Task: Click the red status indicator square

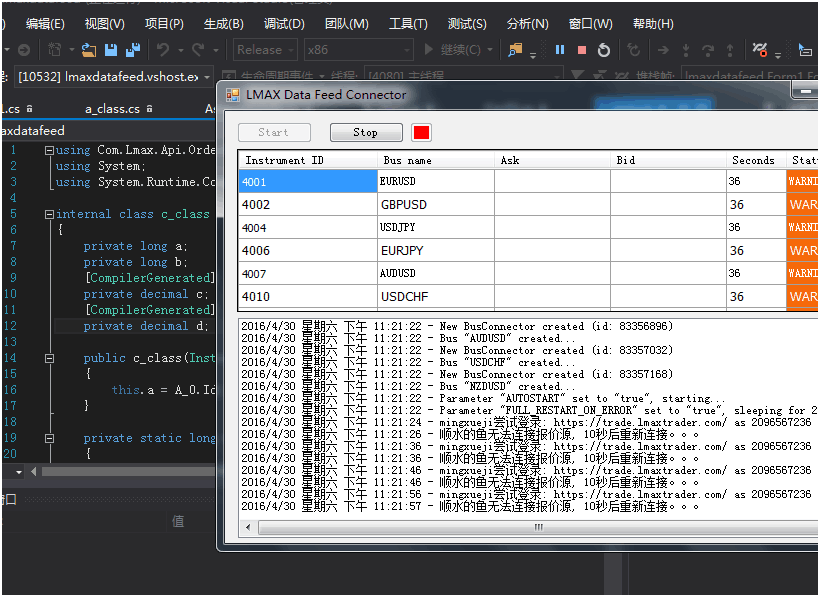Action: point(421,133)
